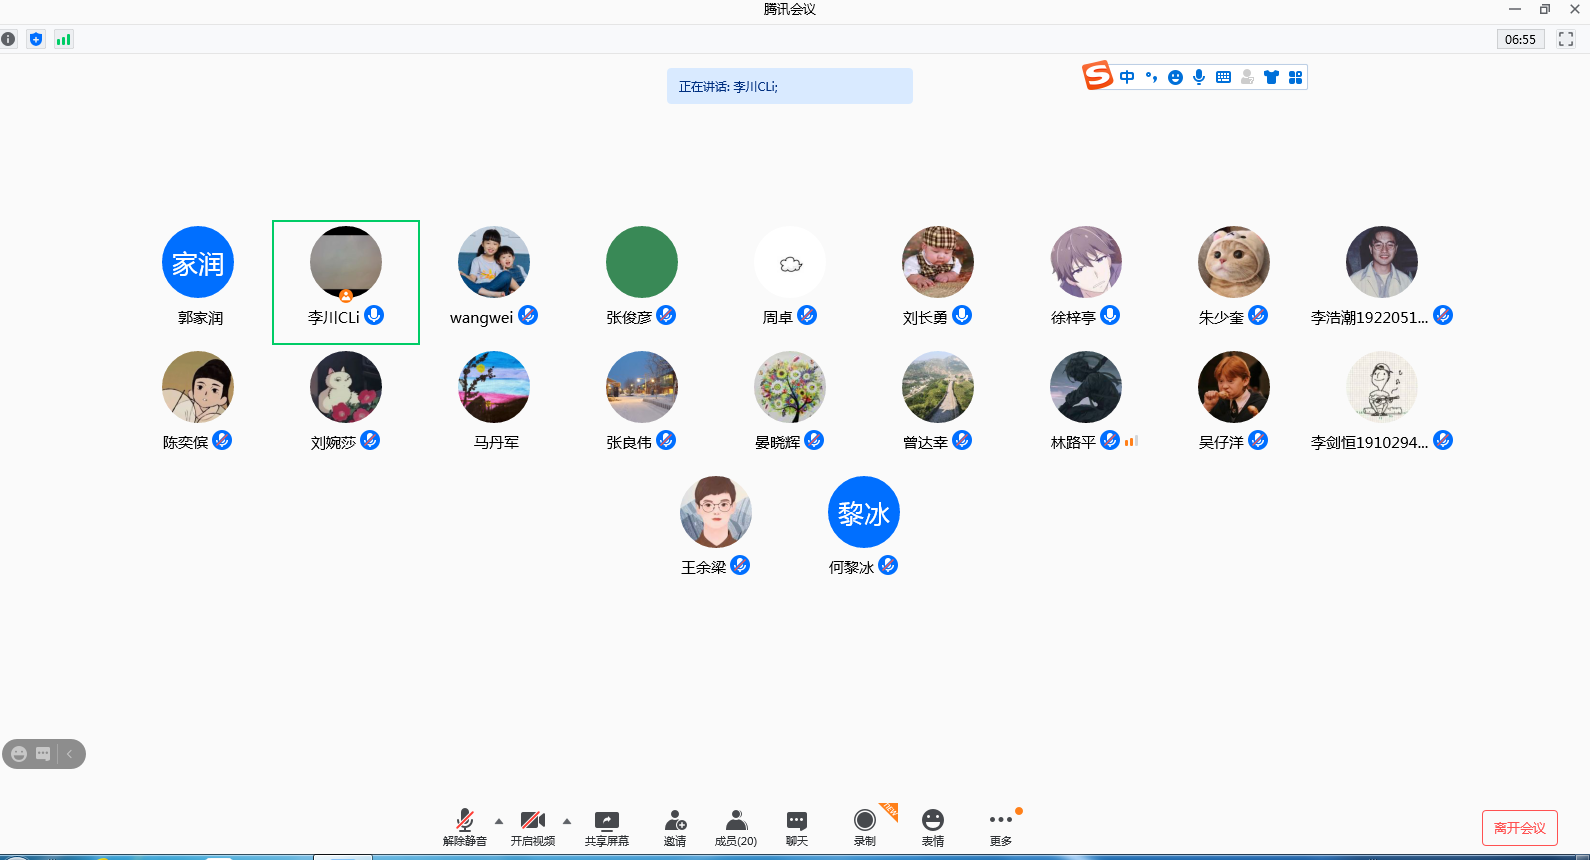Check the green network signal icon
Image resolution: width=1590 pixels, height=860 pixels.
64,39
